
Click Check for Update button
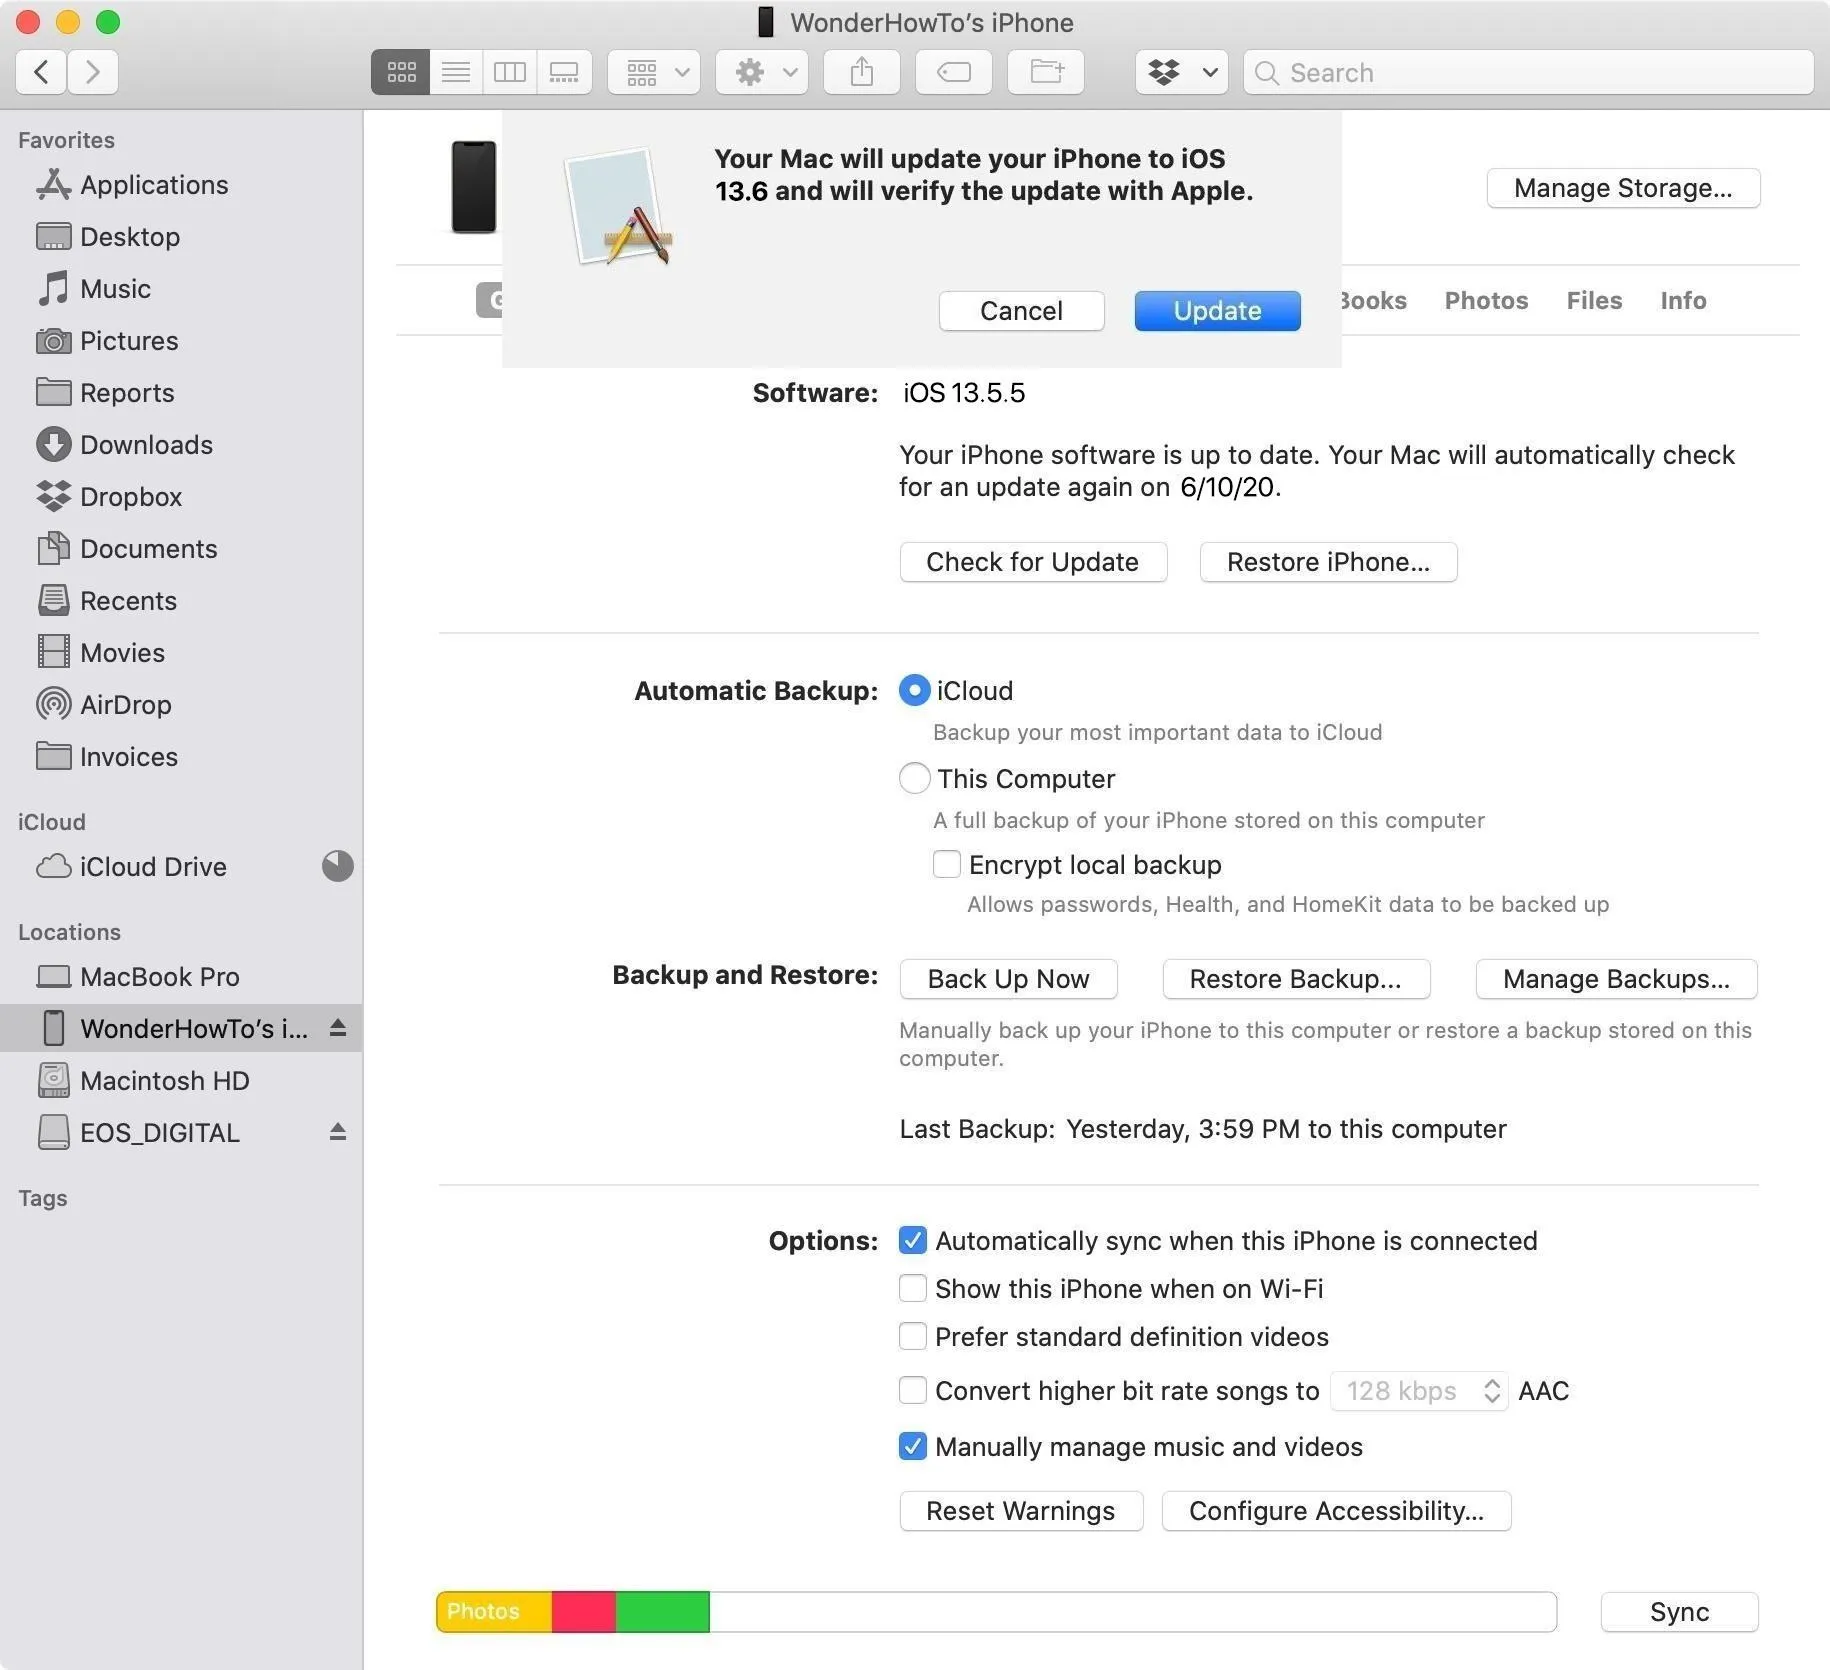pos(1033,562)
